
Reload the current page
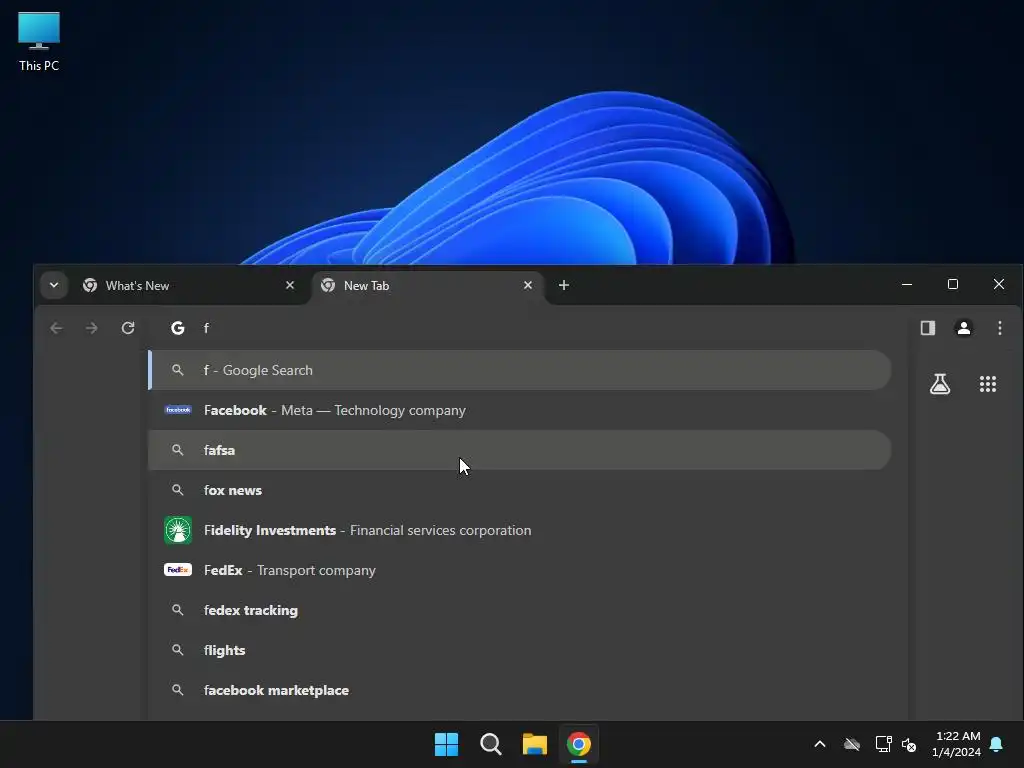pos(128,328)
